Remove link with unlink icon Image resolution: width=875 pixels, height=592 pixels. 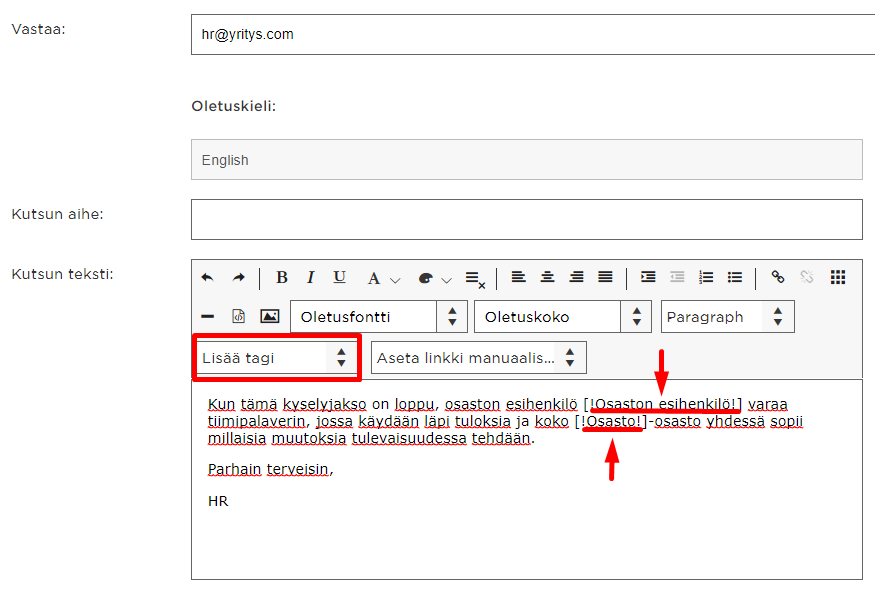pos(806,277)
